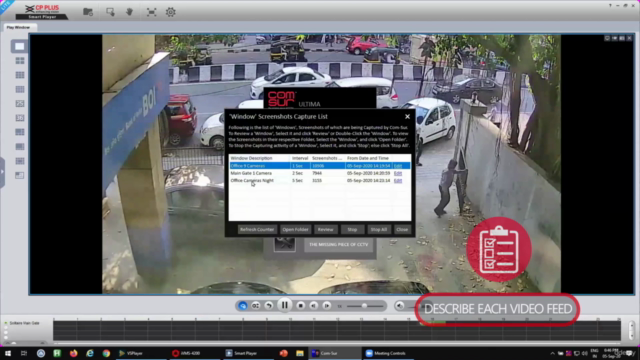Click the rewind-back arrow playback button
The height and width of the screenshot is (360, 640).
(x=269, y=306)
